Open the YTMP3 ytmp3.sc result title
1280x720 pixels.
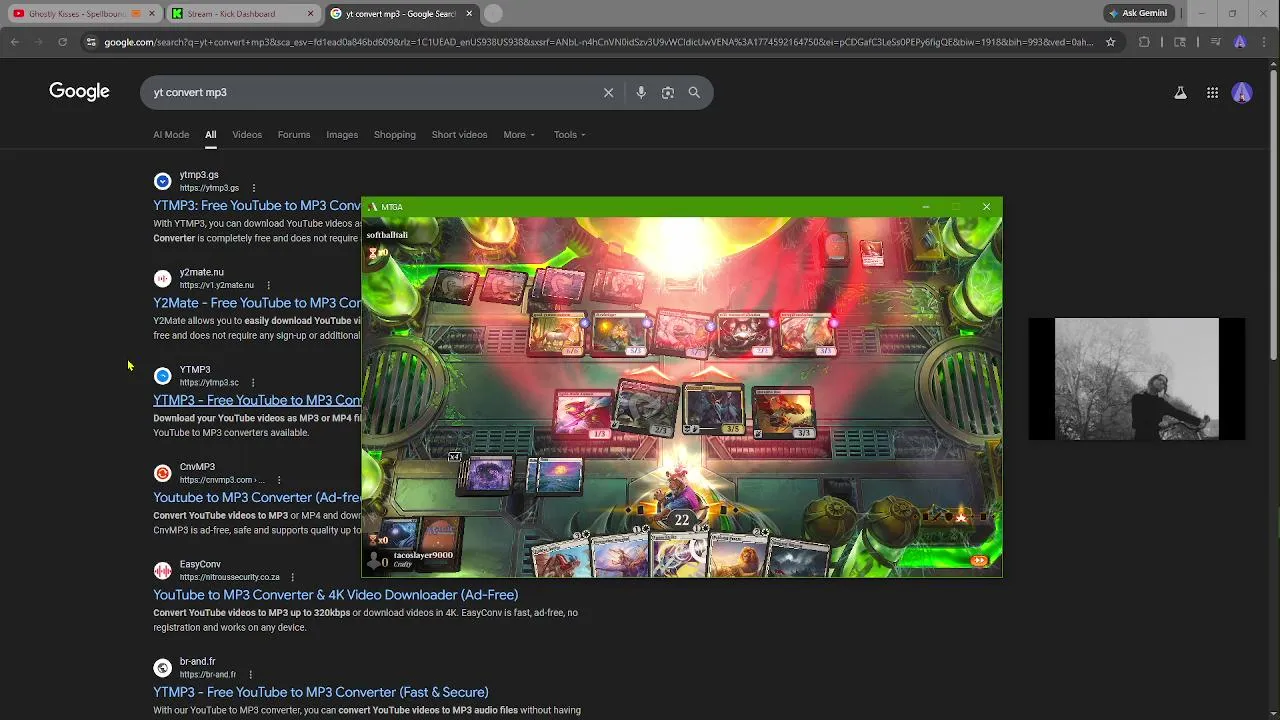pos(257,400)
